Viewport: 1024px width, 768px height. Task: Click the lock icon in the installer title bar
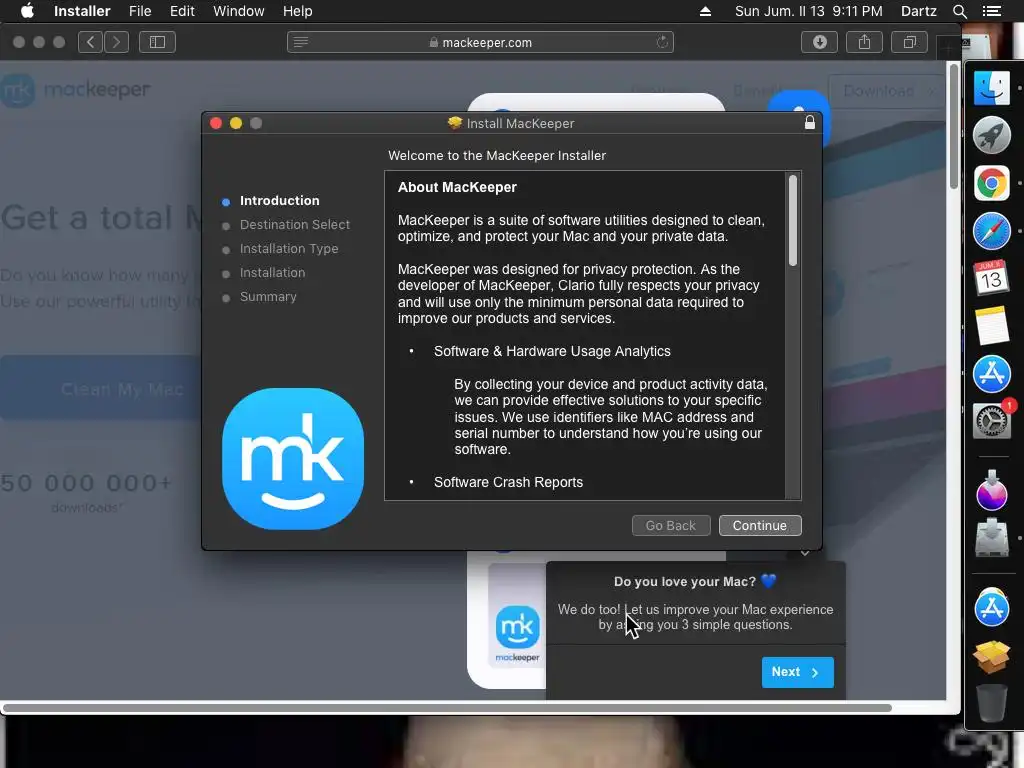[x=809, y=122]
